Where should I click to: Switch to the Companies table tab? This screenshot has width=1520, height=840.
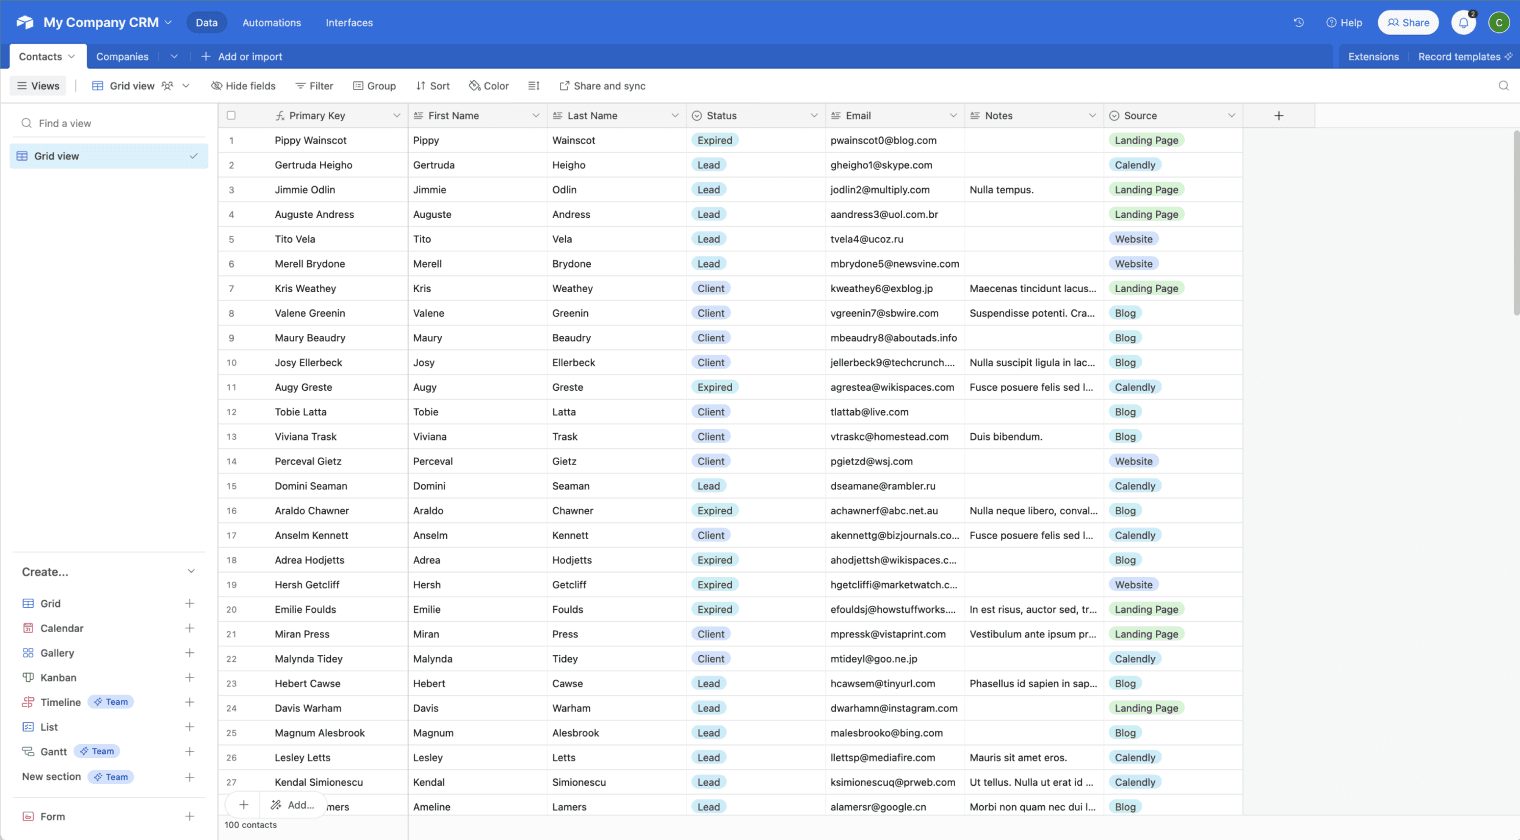coord(122,57)
